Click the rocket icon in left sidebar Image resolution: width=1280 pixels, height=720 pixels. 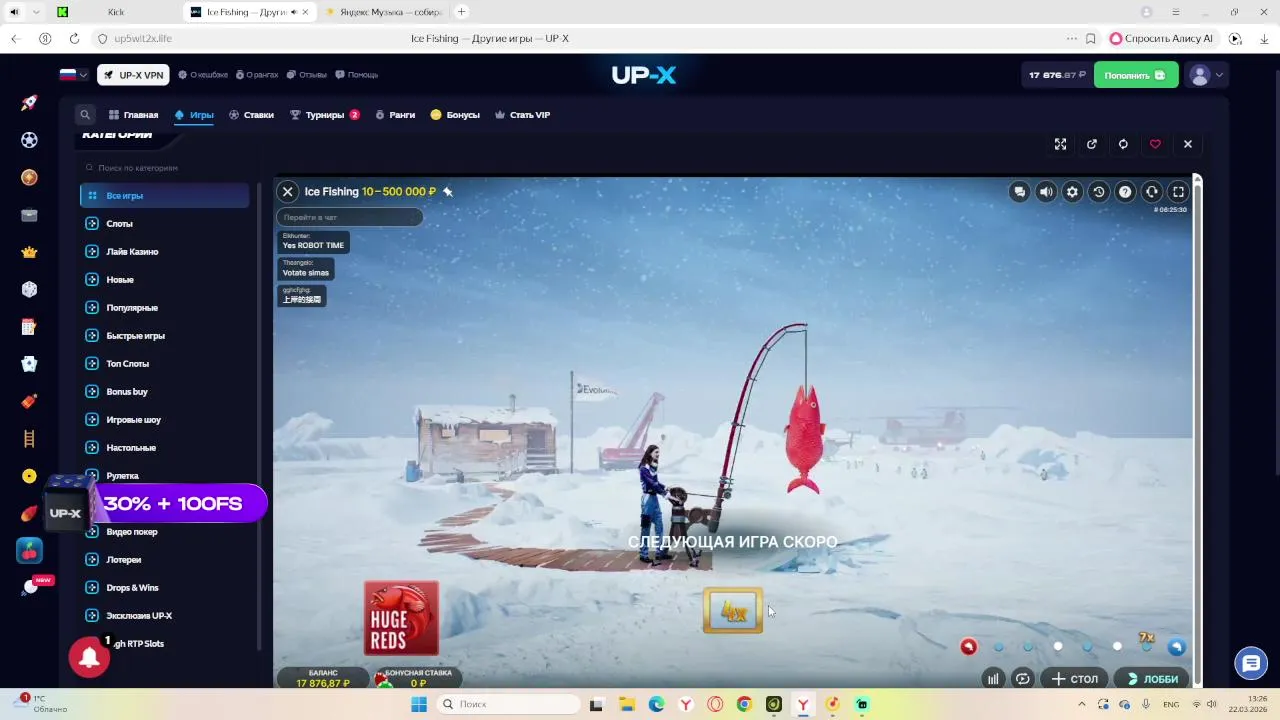tap(29, 103)
